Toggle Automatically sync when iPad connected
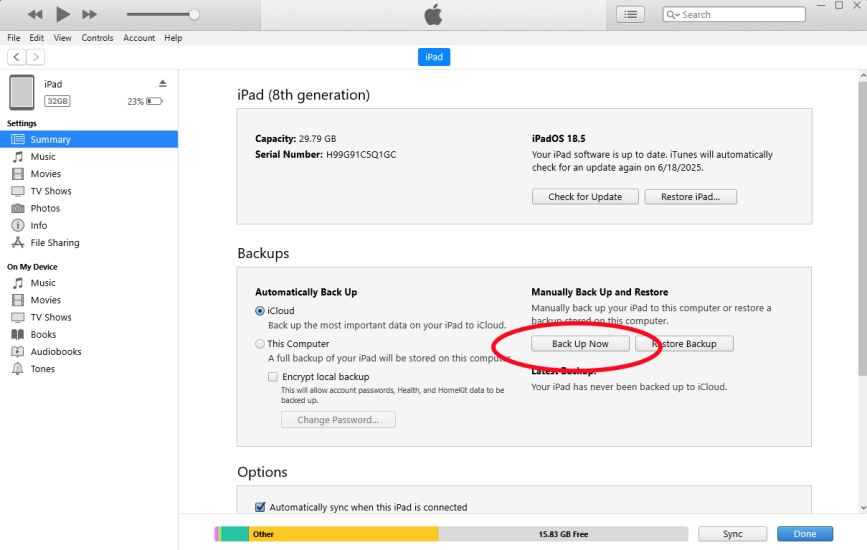 click(260, 507)
